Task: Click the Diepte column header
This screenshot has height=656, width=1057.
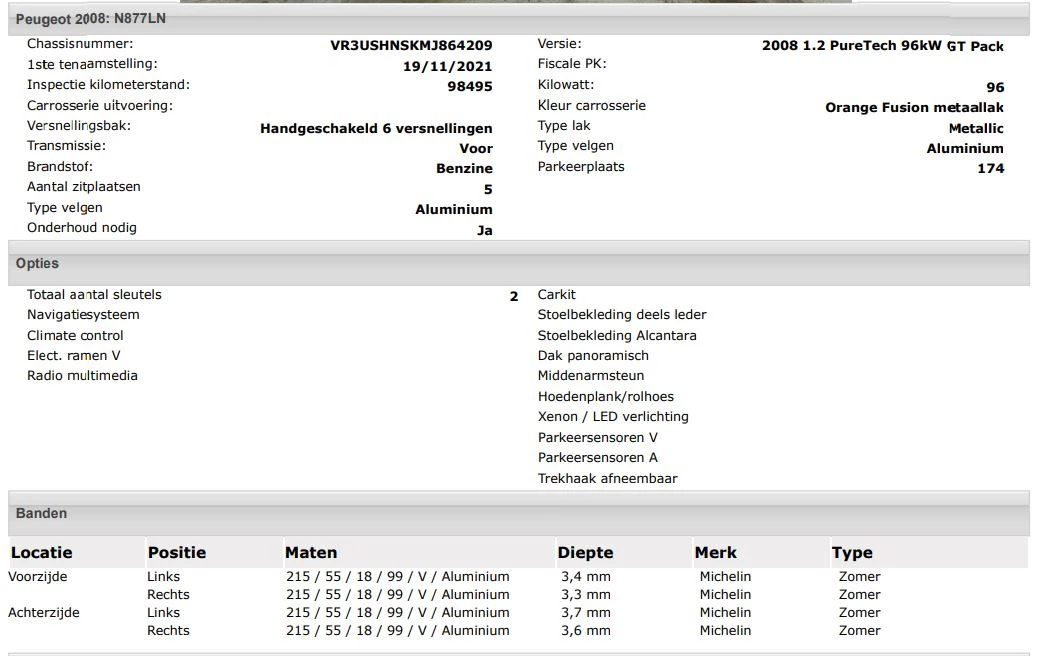Action: click(585, 553)
